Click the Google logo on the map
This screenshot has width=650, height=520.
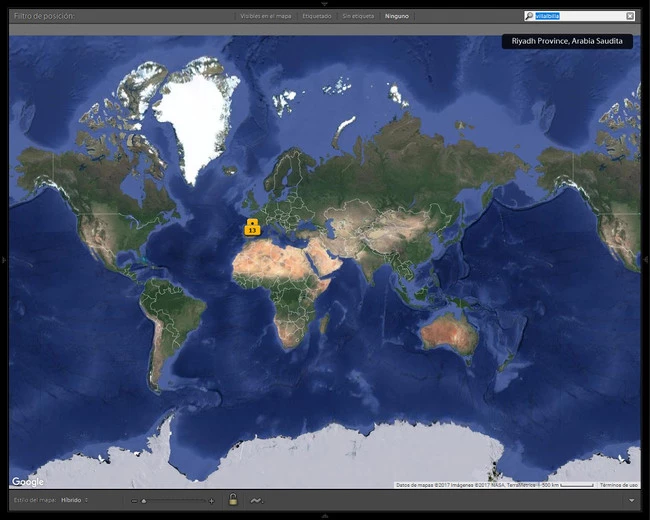(x=27, y=482)
